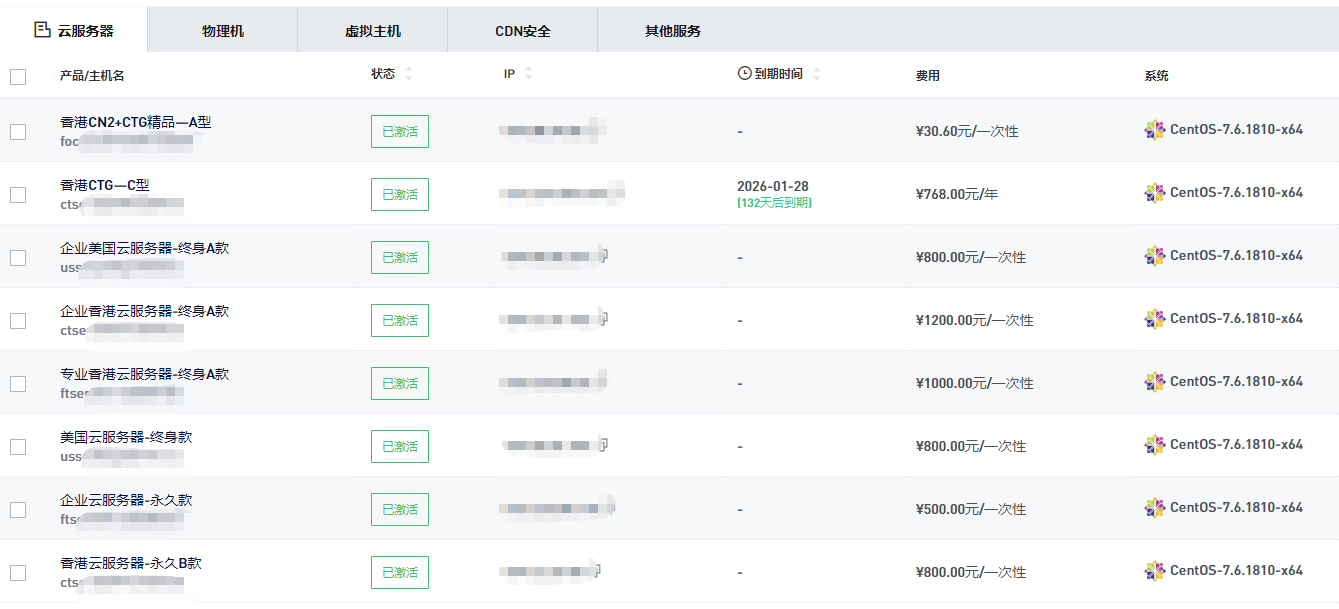
Task: Click the copy icon beside 香港云服务器-永久B款 IP
Action: [x=597, y=568]
